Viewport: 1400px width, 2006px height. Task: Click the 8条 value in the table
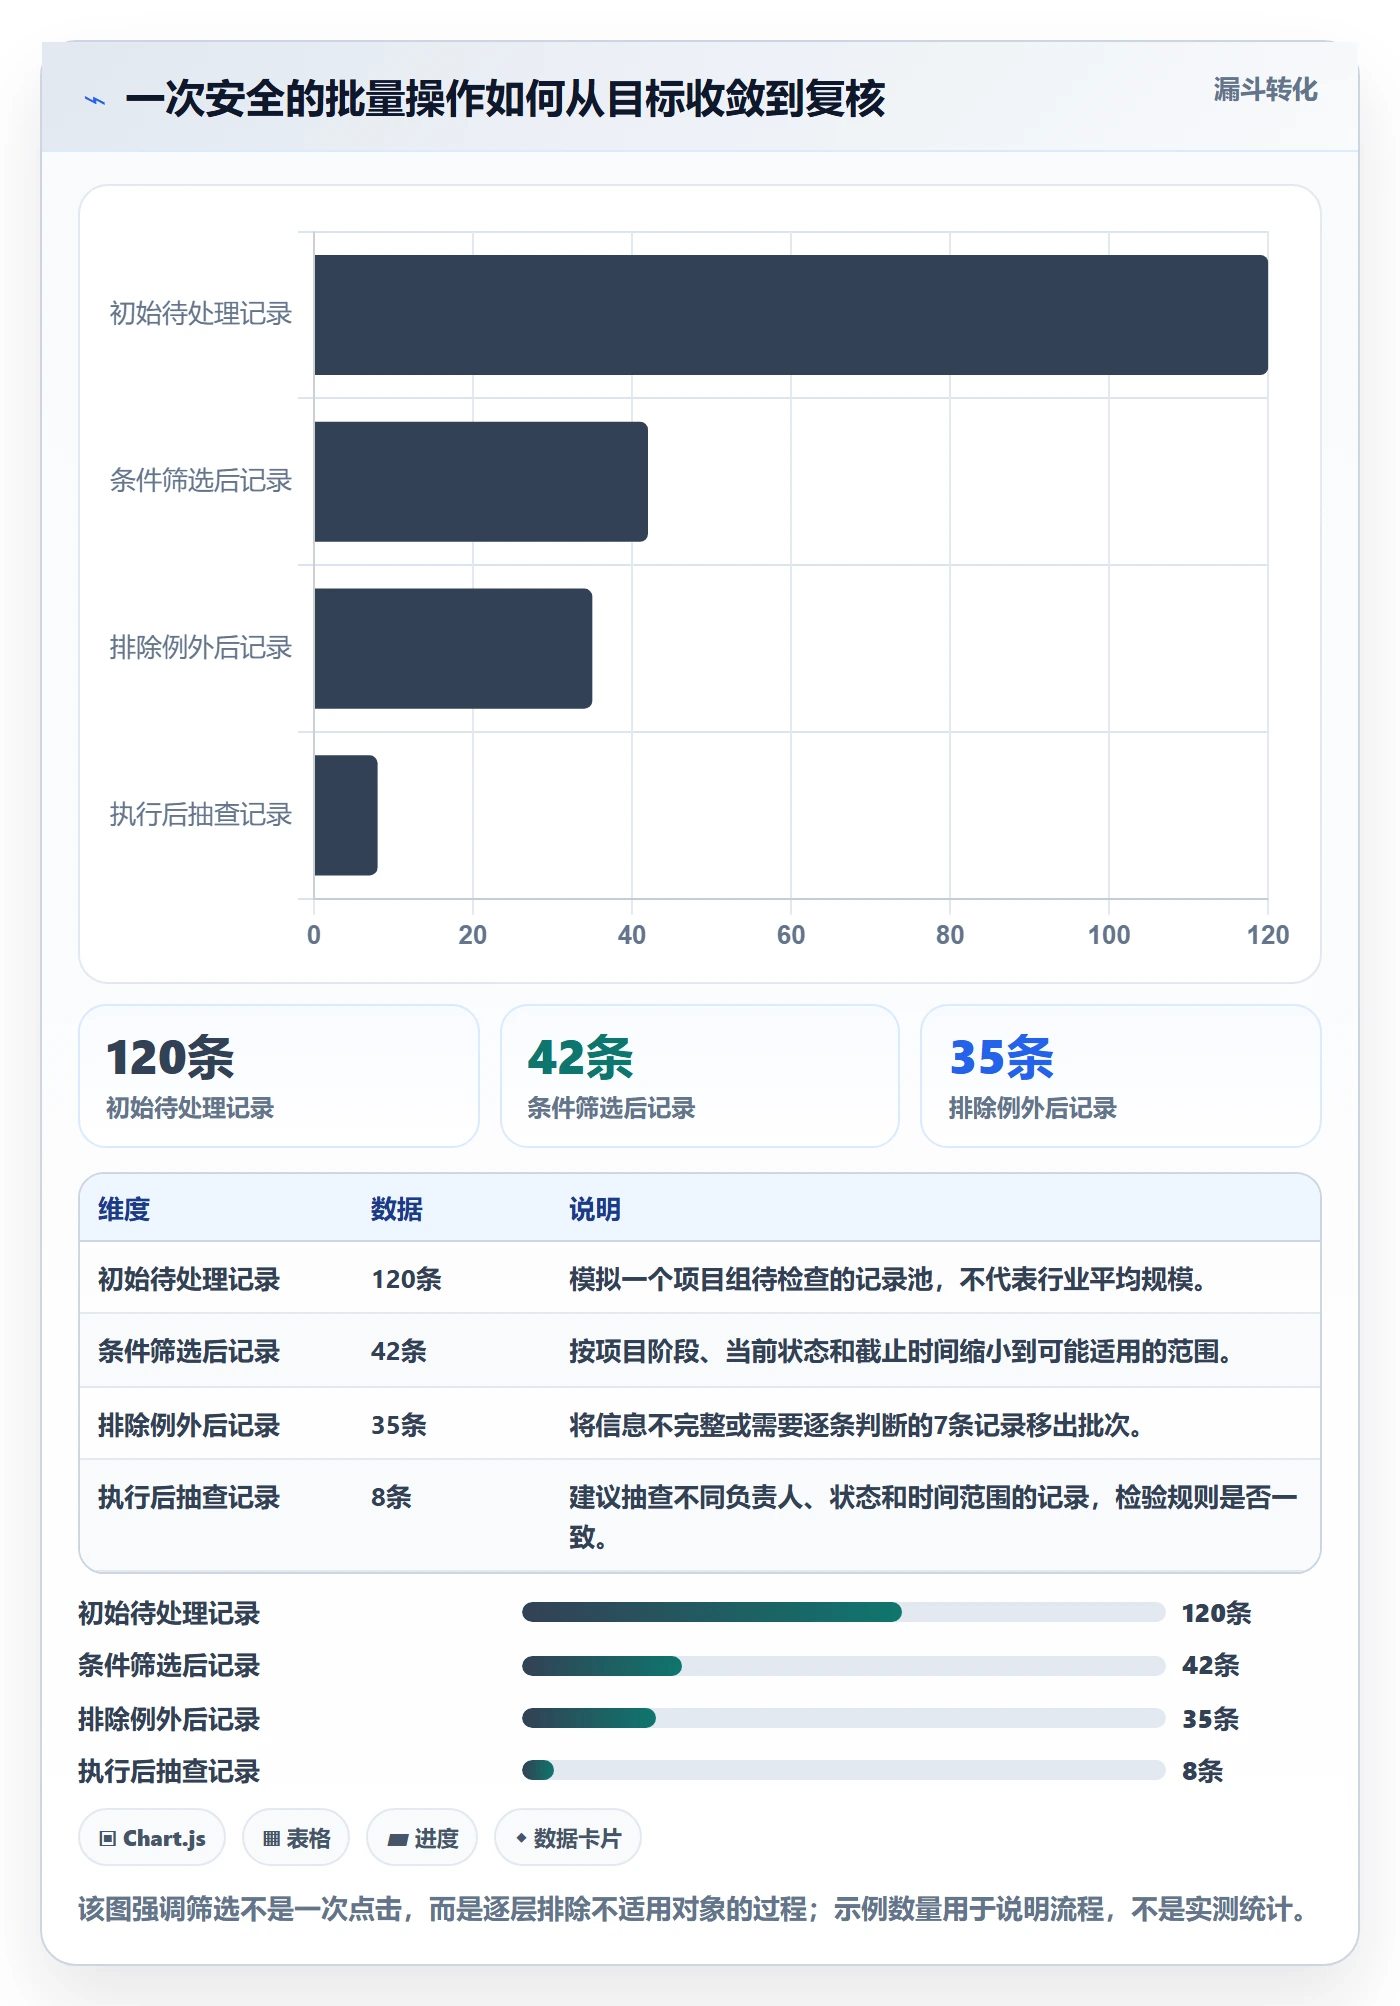(391, 1497)
